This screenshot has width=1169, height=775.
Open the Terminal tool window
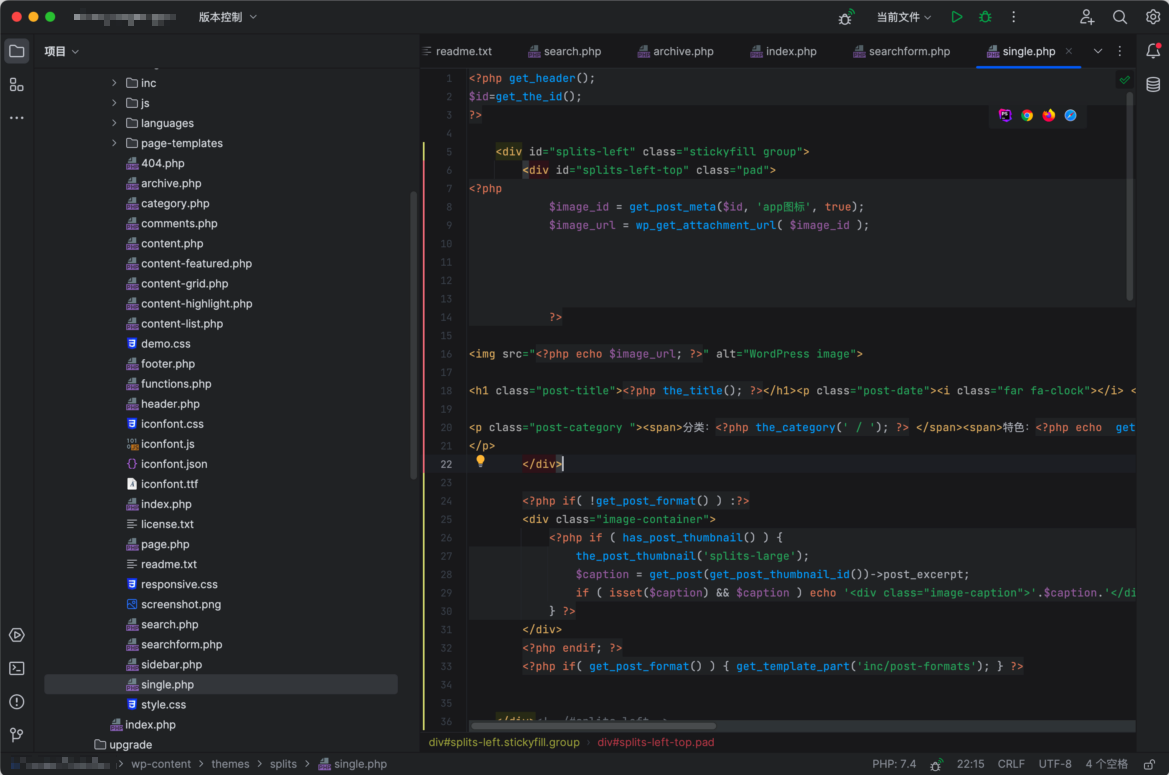point(16,668)
